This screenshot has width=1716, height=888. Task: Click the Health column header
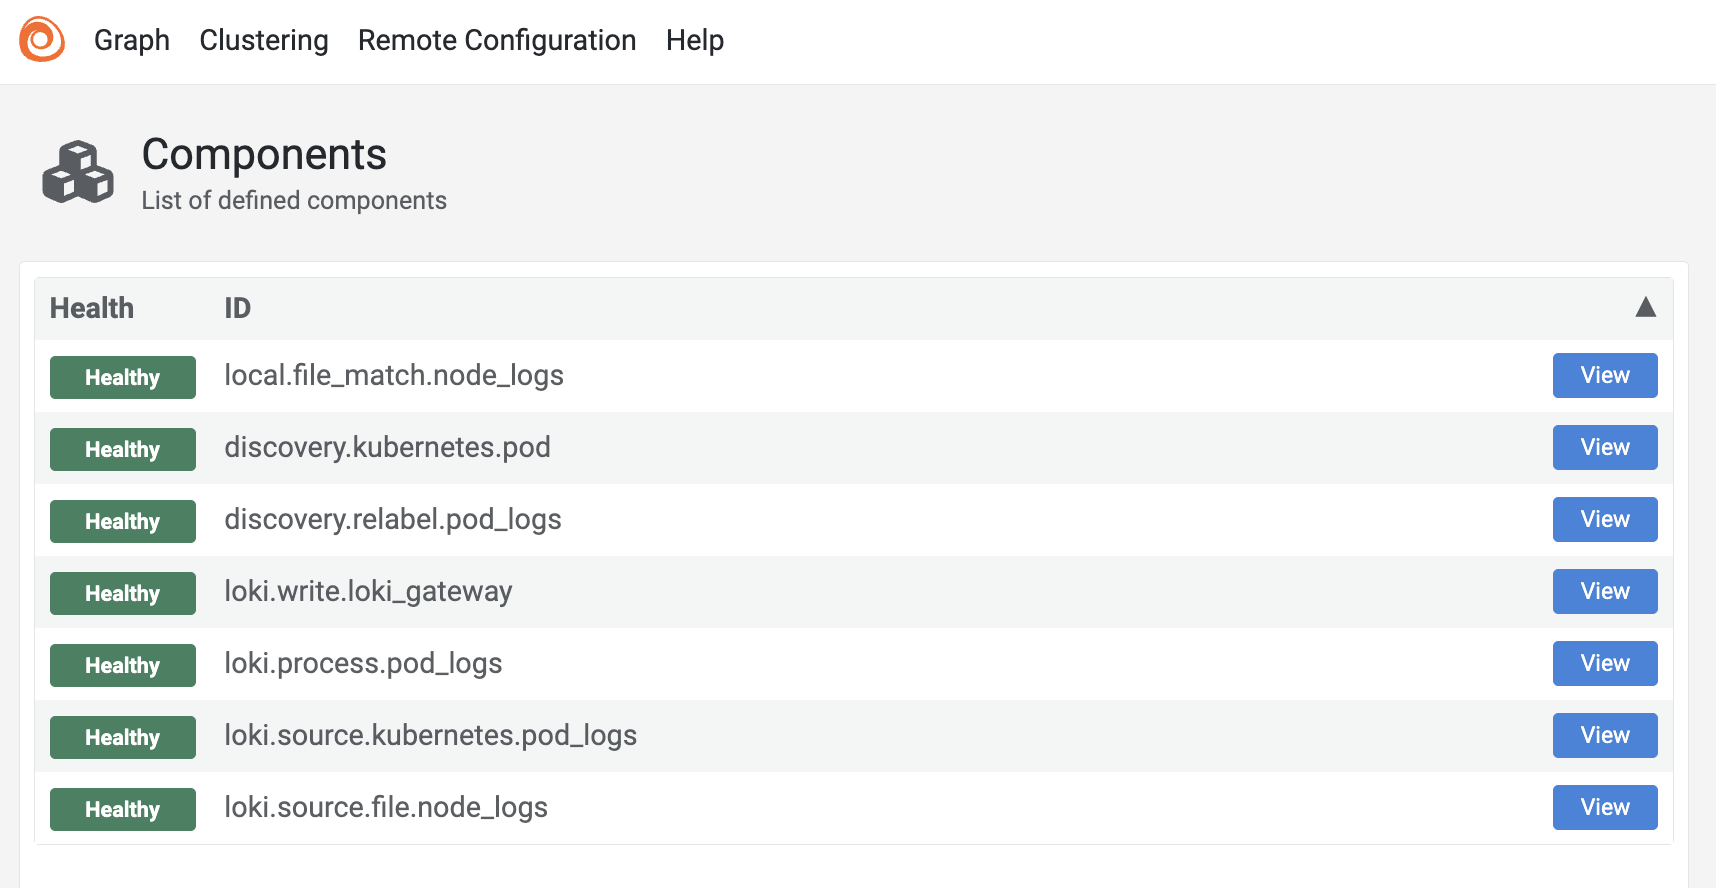[92, 308]
